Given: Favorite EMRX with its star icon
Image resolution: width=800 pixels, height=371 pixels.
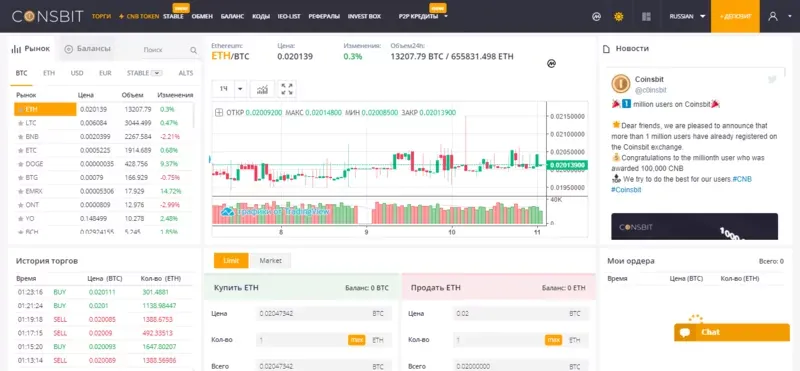Looking at the screenshot, I should (20, 191).
